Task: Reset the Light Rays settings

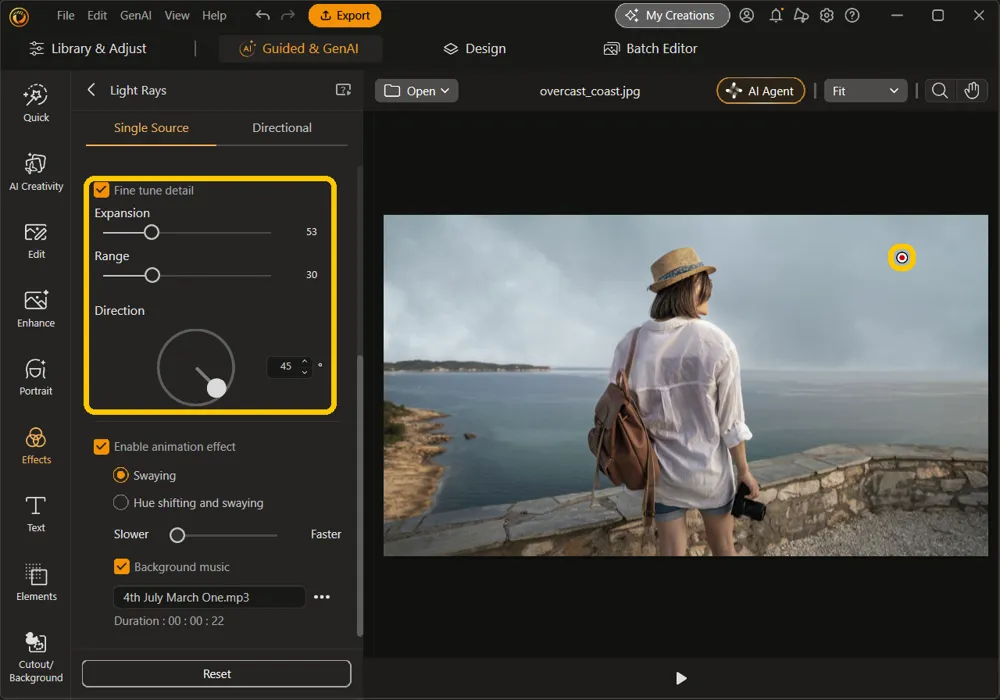Action: point(217,673)
